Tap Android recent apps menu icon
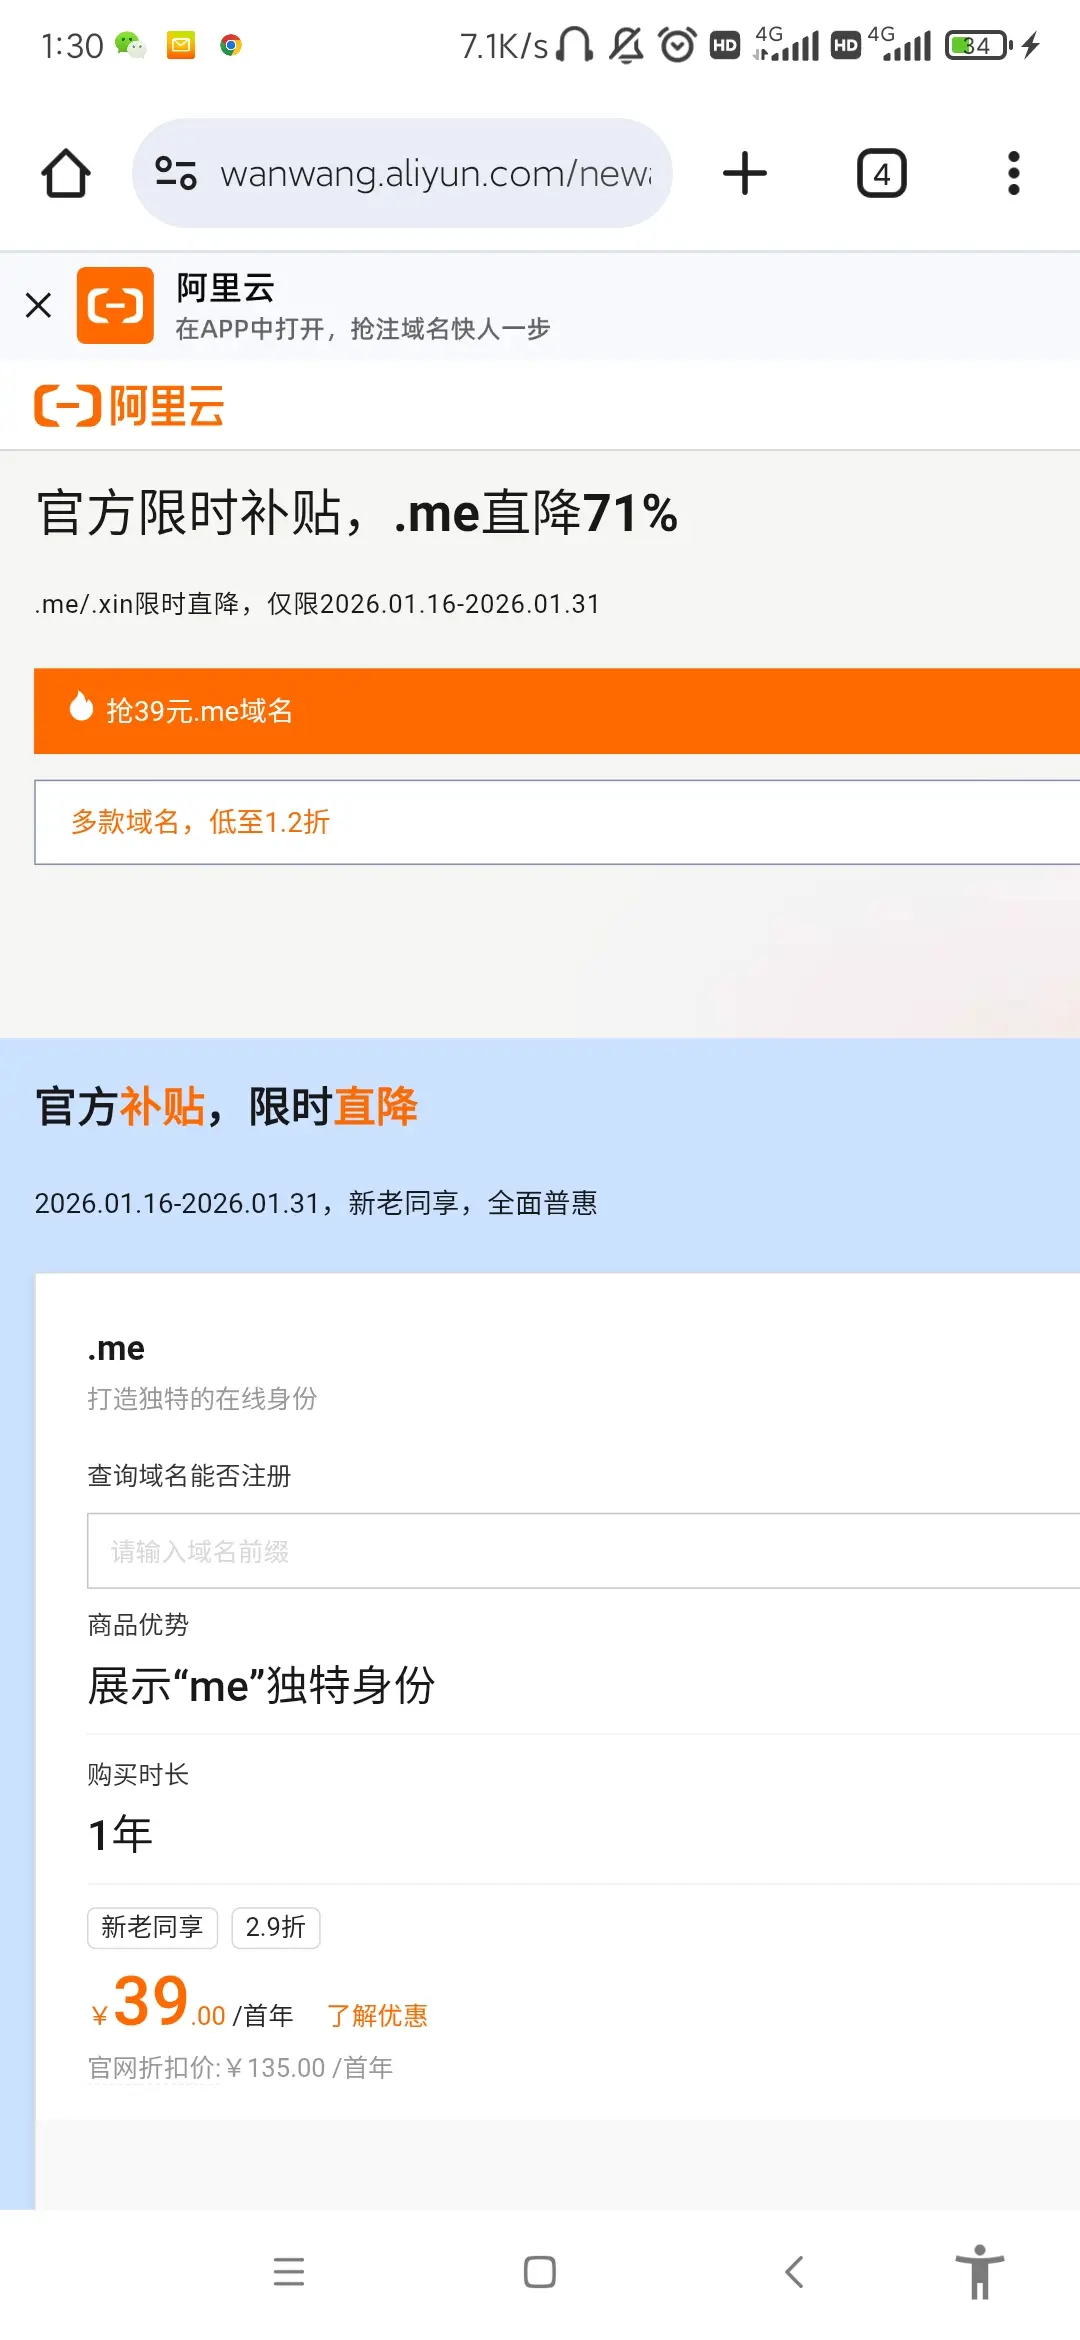Screen dimensions: 1080x2340 pos(289,2272)
